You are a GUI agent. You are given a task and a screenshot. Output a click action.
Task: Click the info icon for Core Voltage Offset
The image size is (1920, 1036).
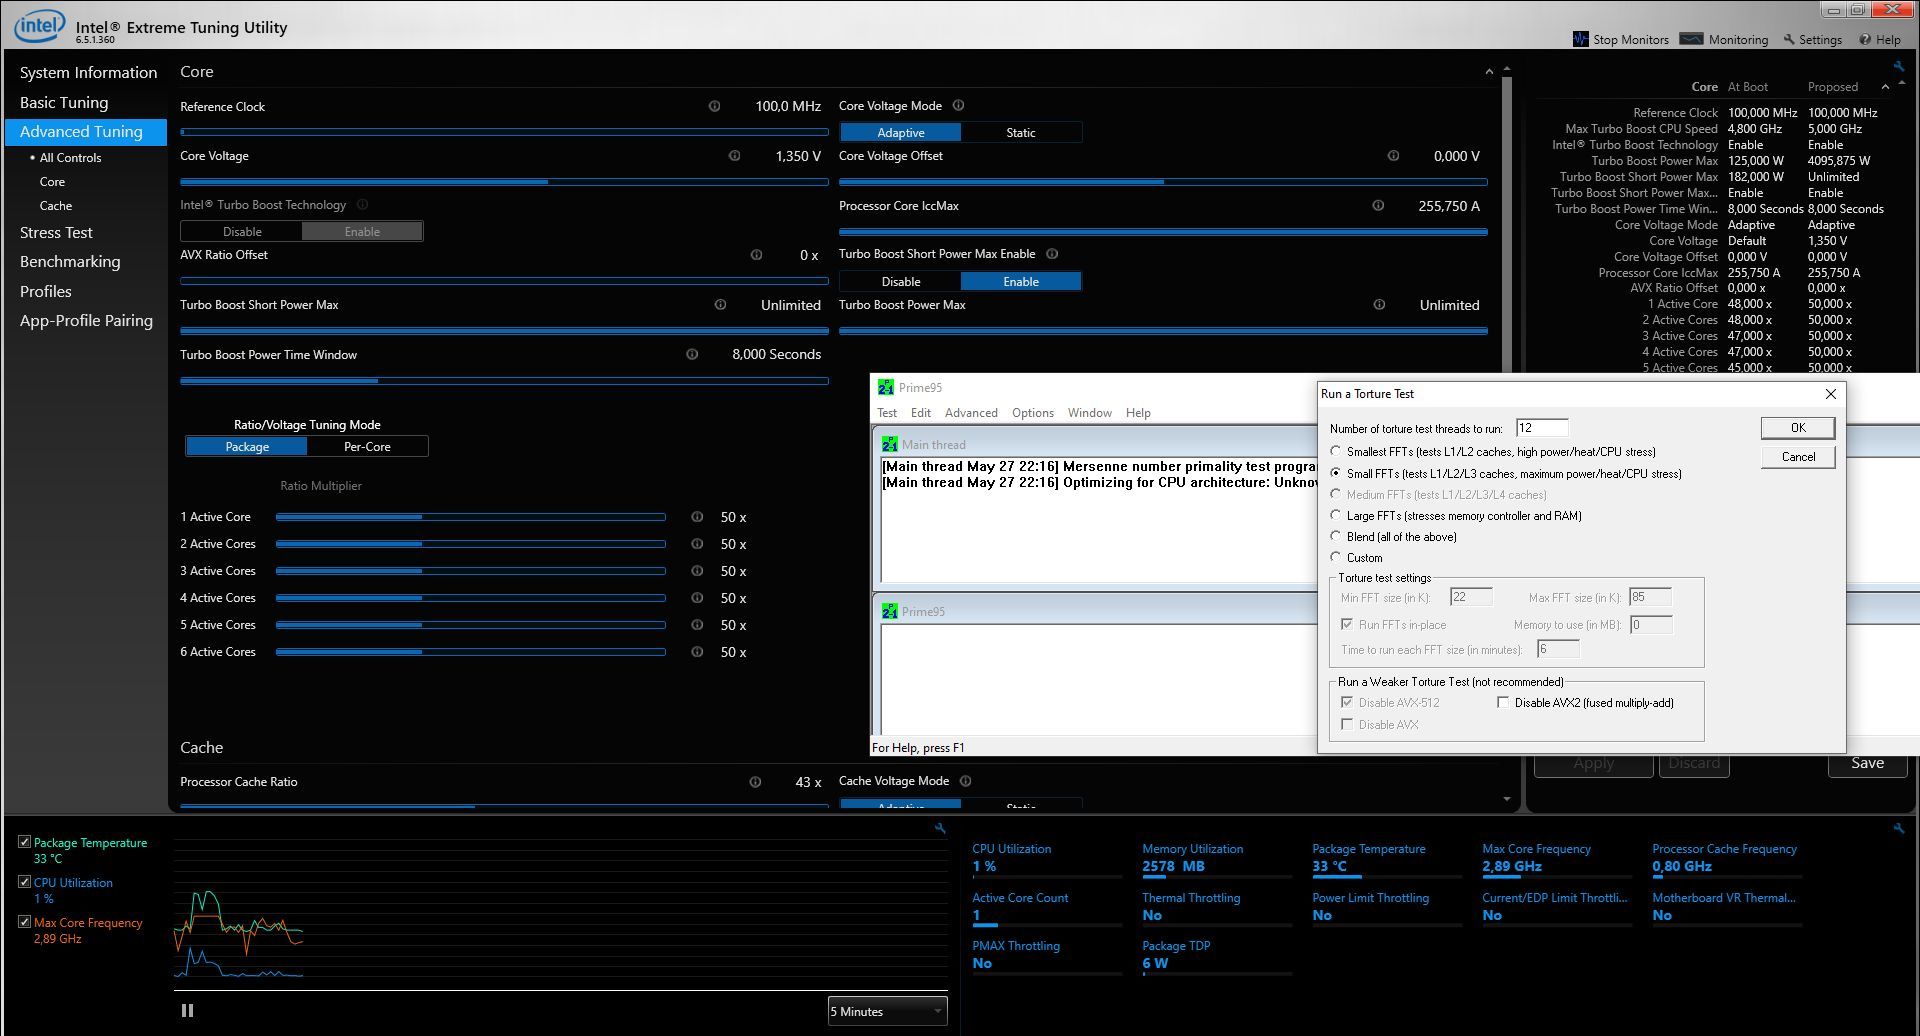[x=1393, y=156]
